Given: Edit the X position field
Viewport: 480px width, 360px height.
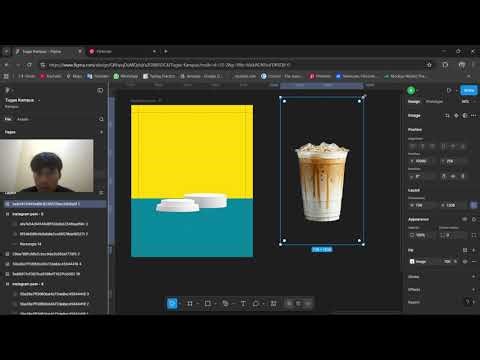Looking at the screenshot, I should pyautogui.click(x=422, y=161).
